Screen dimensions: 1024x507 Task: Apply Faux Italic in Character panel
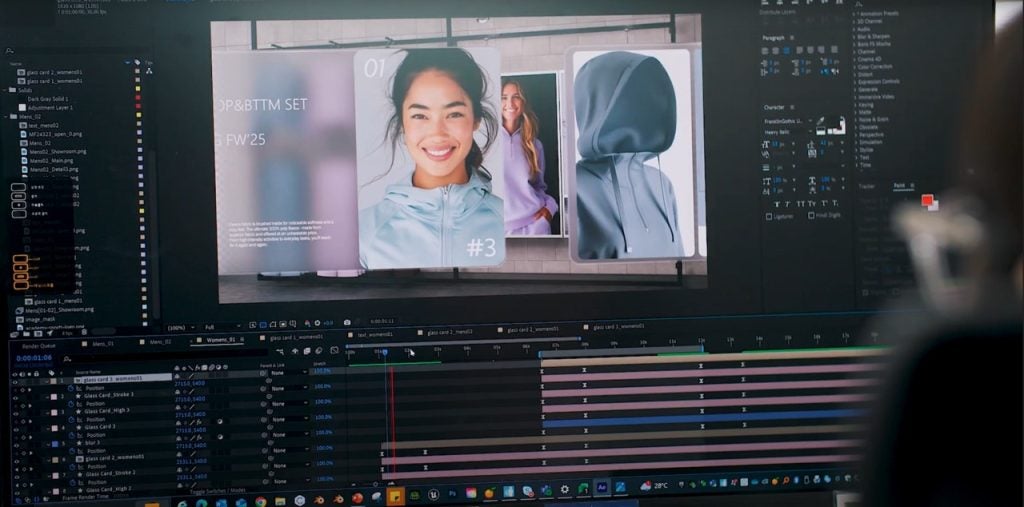point(788,204)
